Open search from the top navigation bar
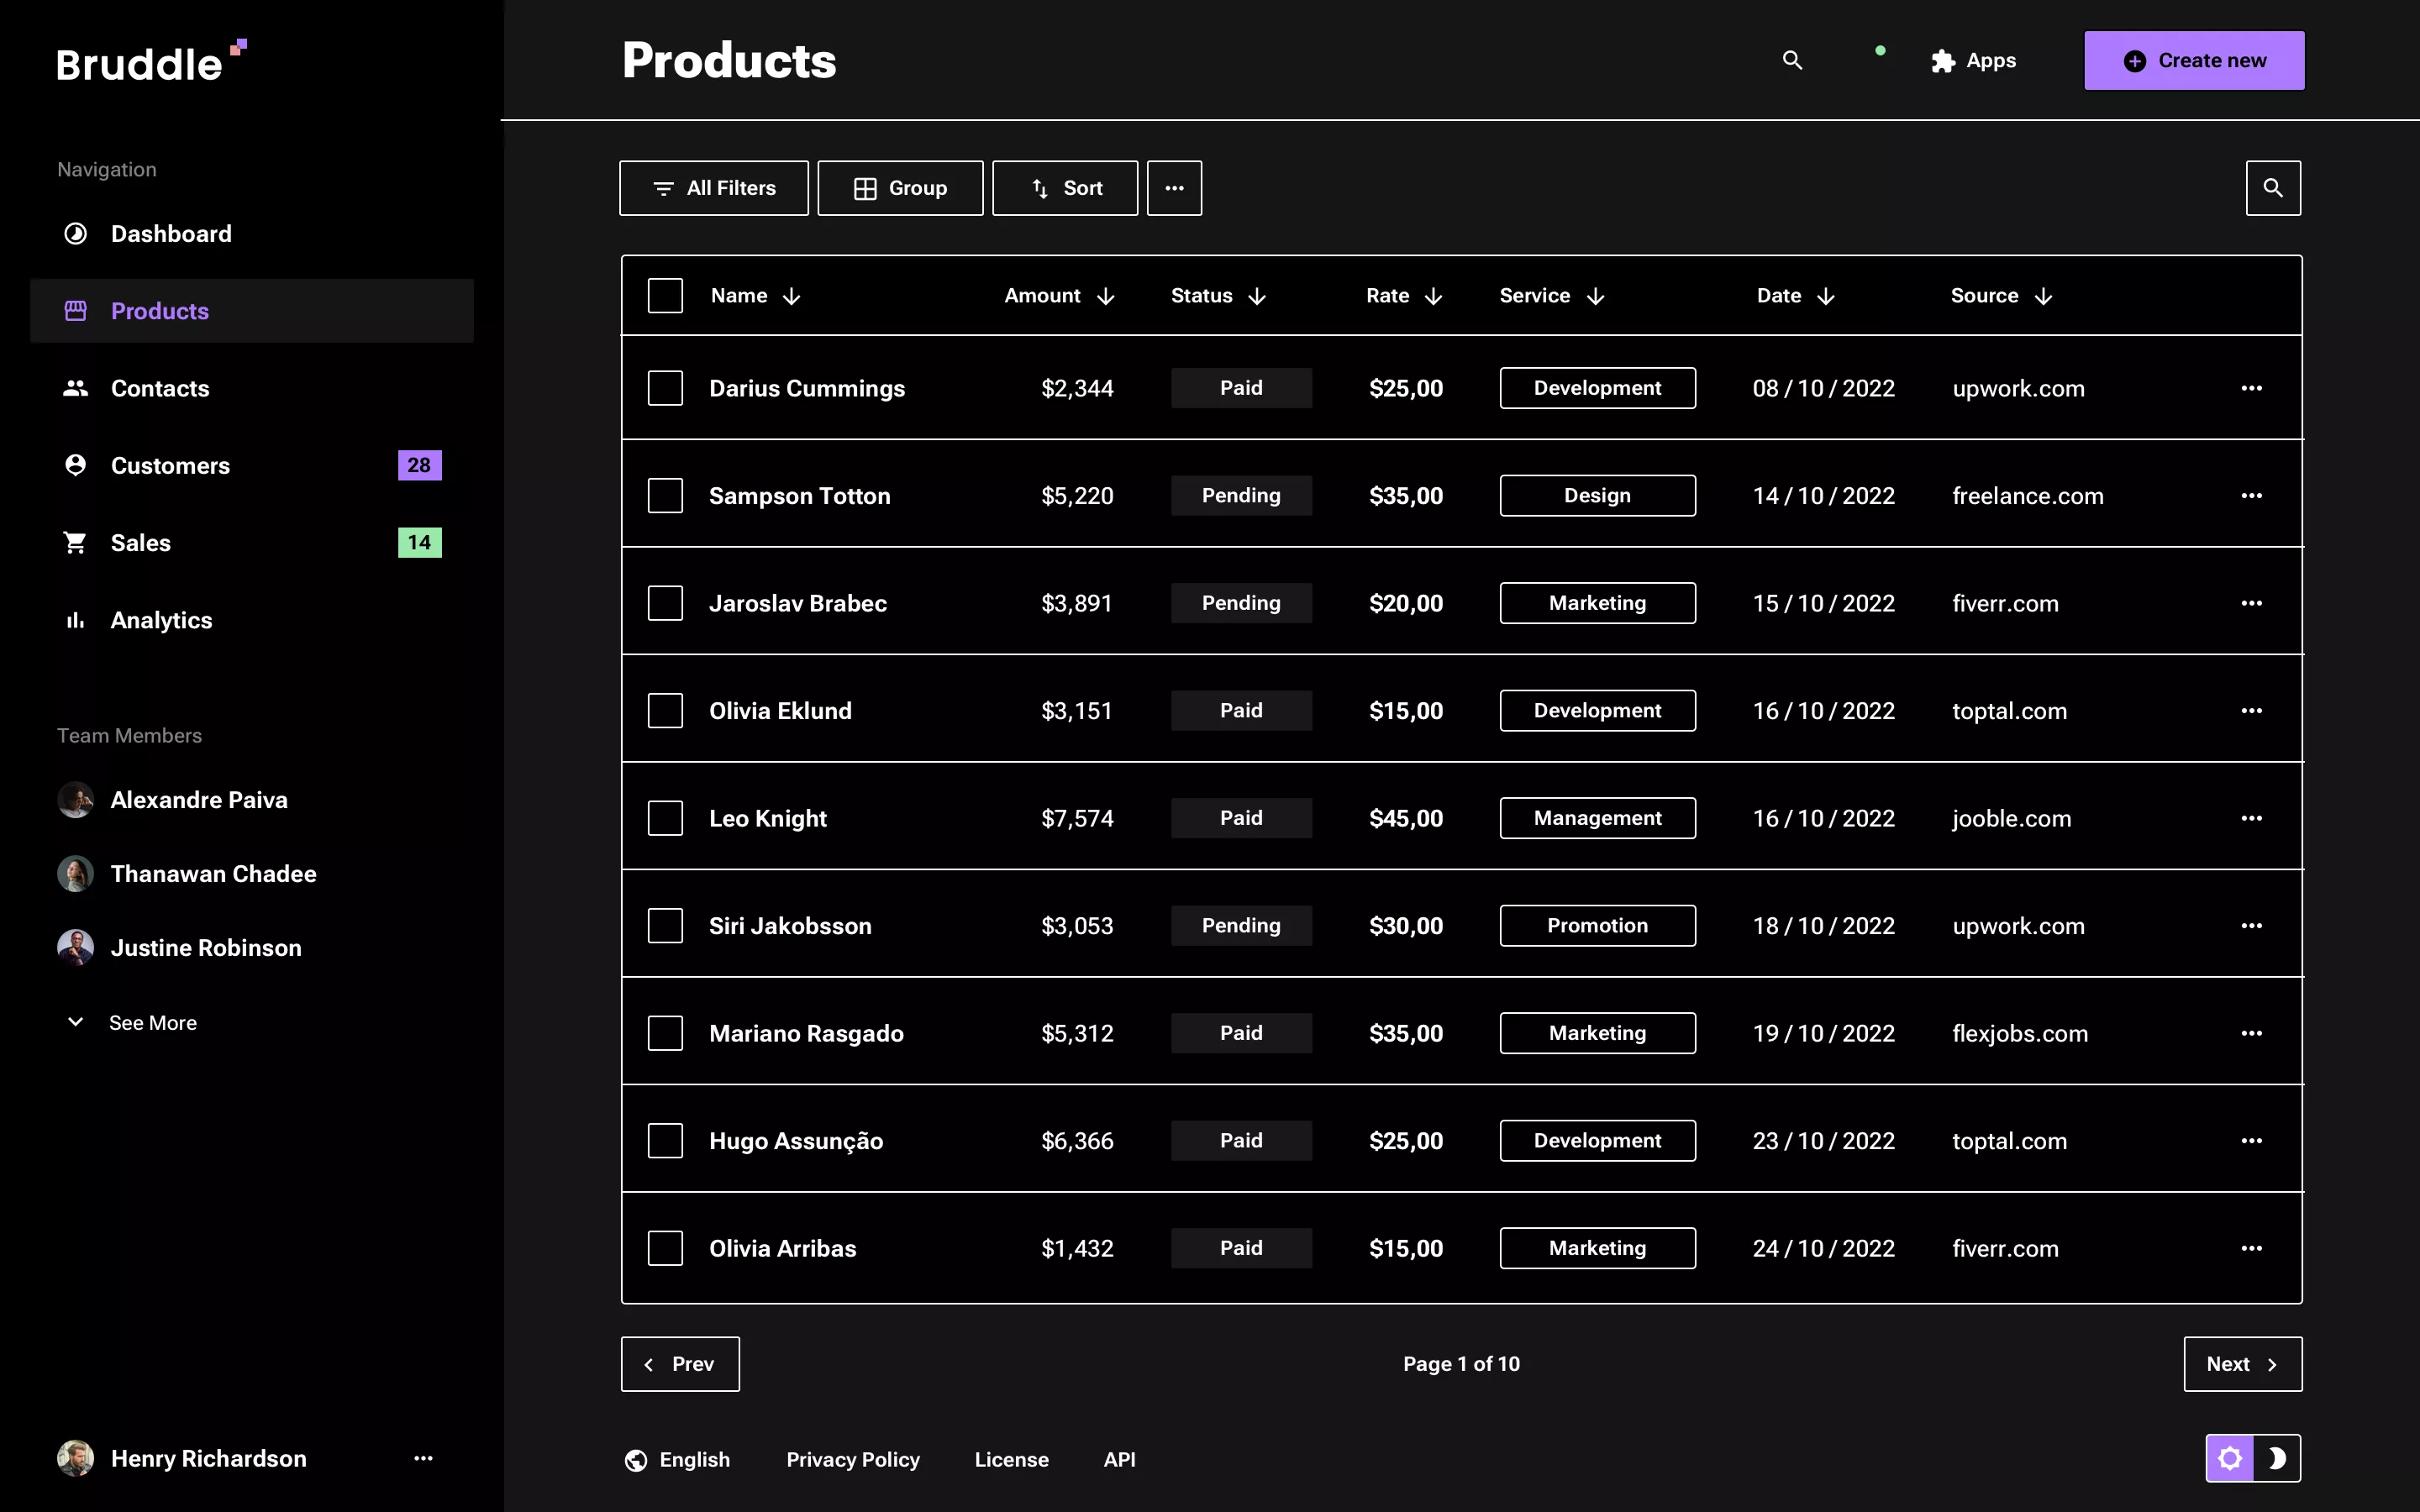Viewport: 2420px width, 1512px height. 1791,60
